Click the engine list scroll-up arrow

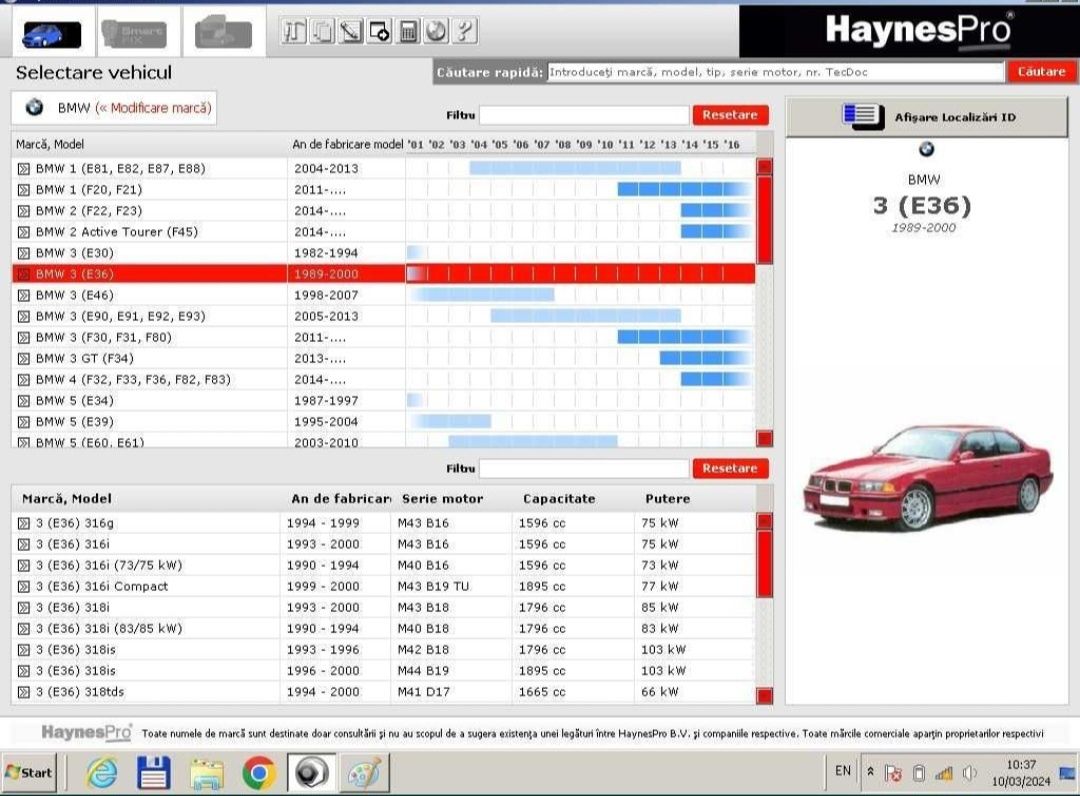[765, 521]
